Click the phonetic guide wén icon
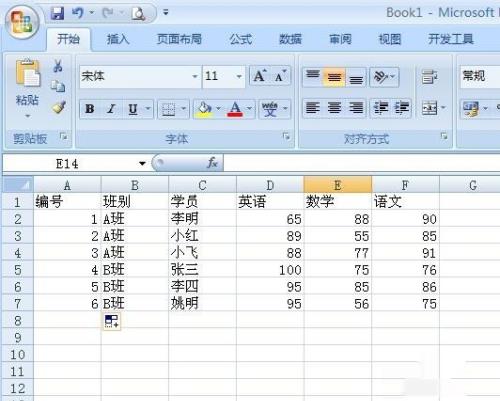 (270, 109)
